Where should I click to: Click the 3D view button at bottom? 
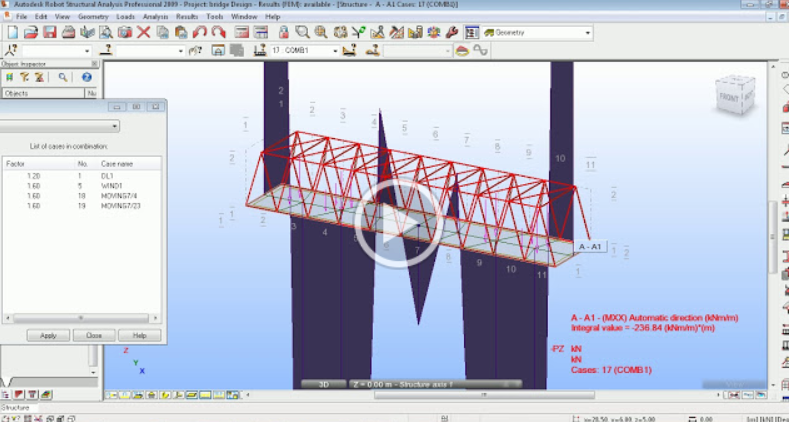point(322,383)
